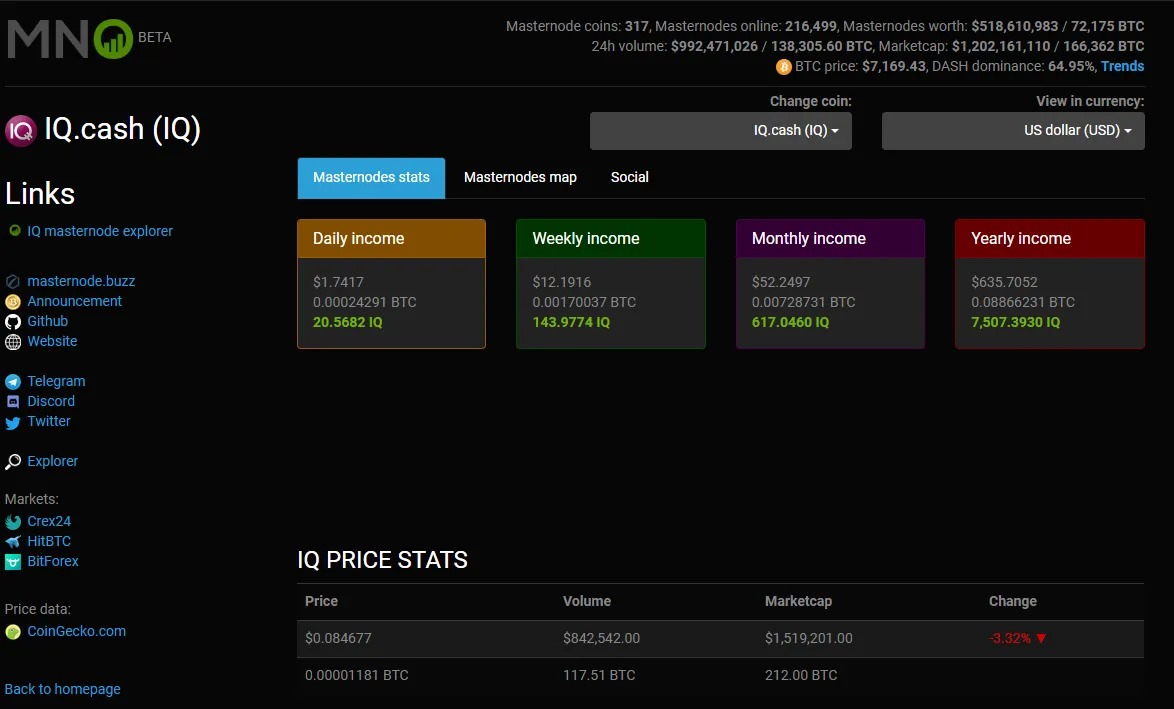
Task: Switch to the Masternodes map tab
Action: [x=520, y=177]
